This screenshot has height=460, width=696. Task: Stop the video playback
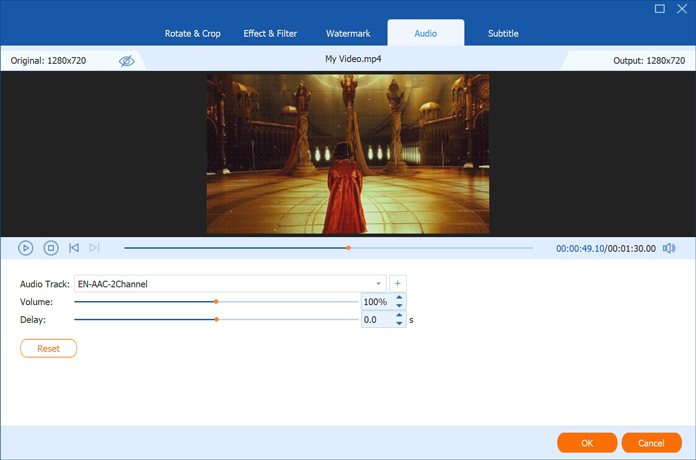coord(50,248)
